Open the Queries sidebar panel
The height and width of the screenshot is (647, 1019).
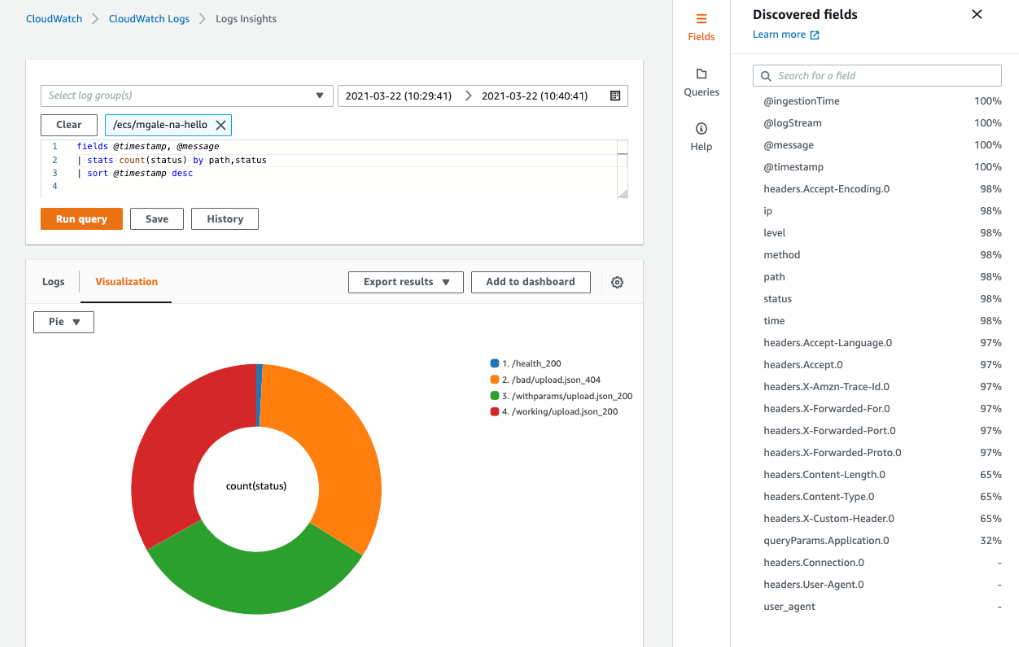tap(701, 78)
